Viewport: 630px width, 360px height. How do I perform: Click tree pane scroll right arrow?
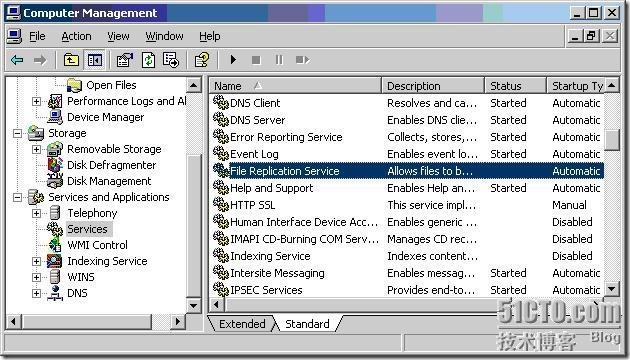177,321
